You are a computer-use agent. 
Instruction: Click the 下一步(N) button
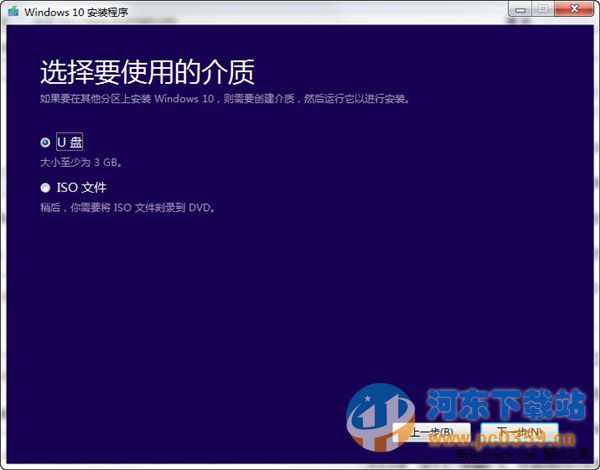[x=519, y=432]
